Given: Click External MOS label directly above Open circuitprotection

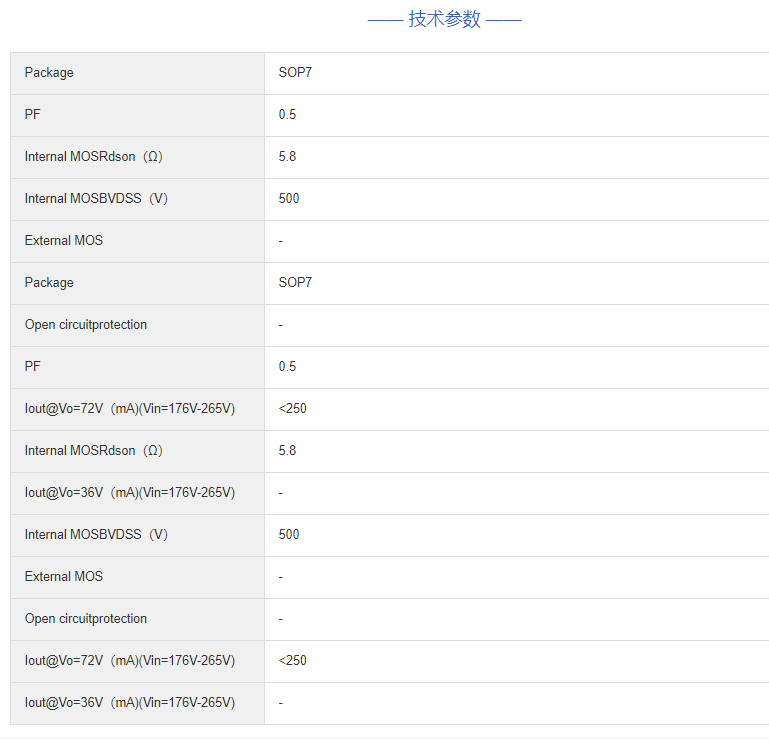Looking at the screenshot, I should click(x=64, y=577).
